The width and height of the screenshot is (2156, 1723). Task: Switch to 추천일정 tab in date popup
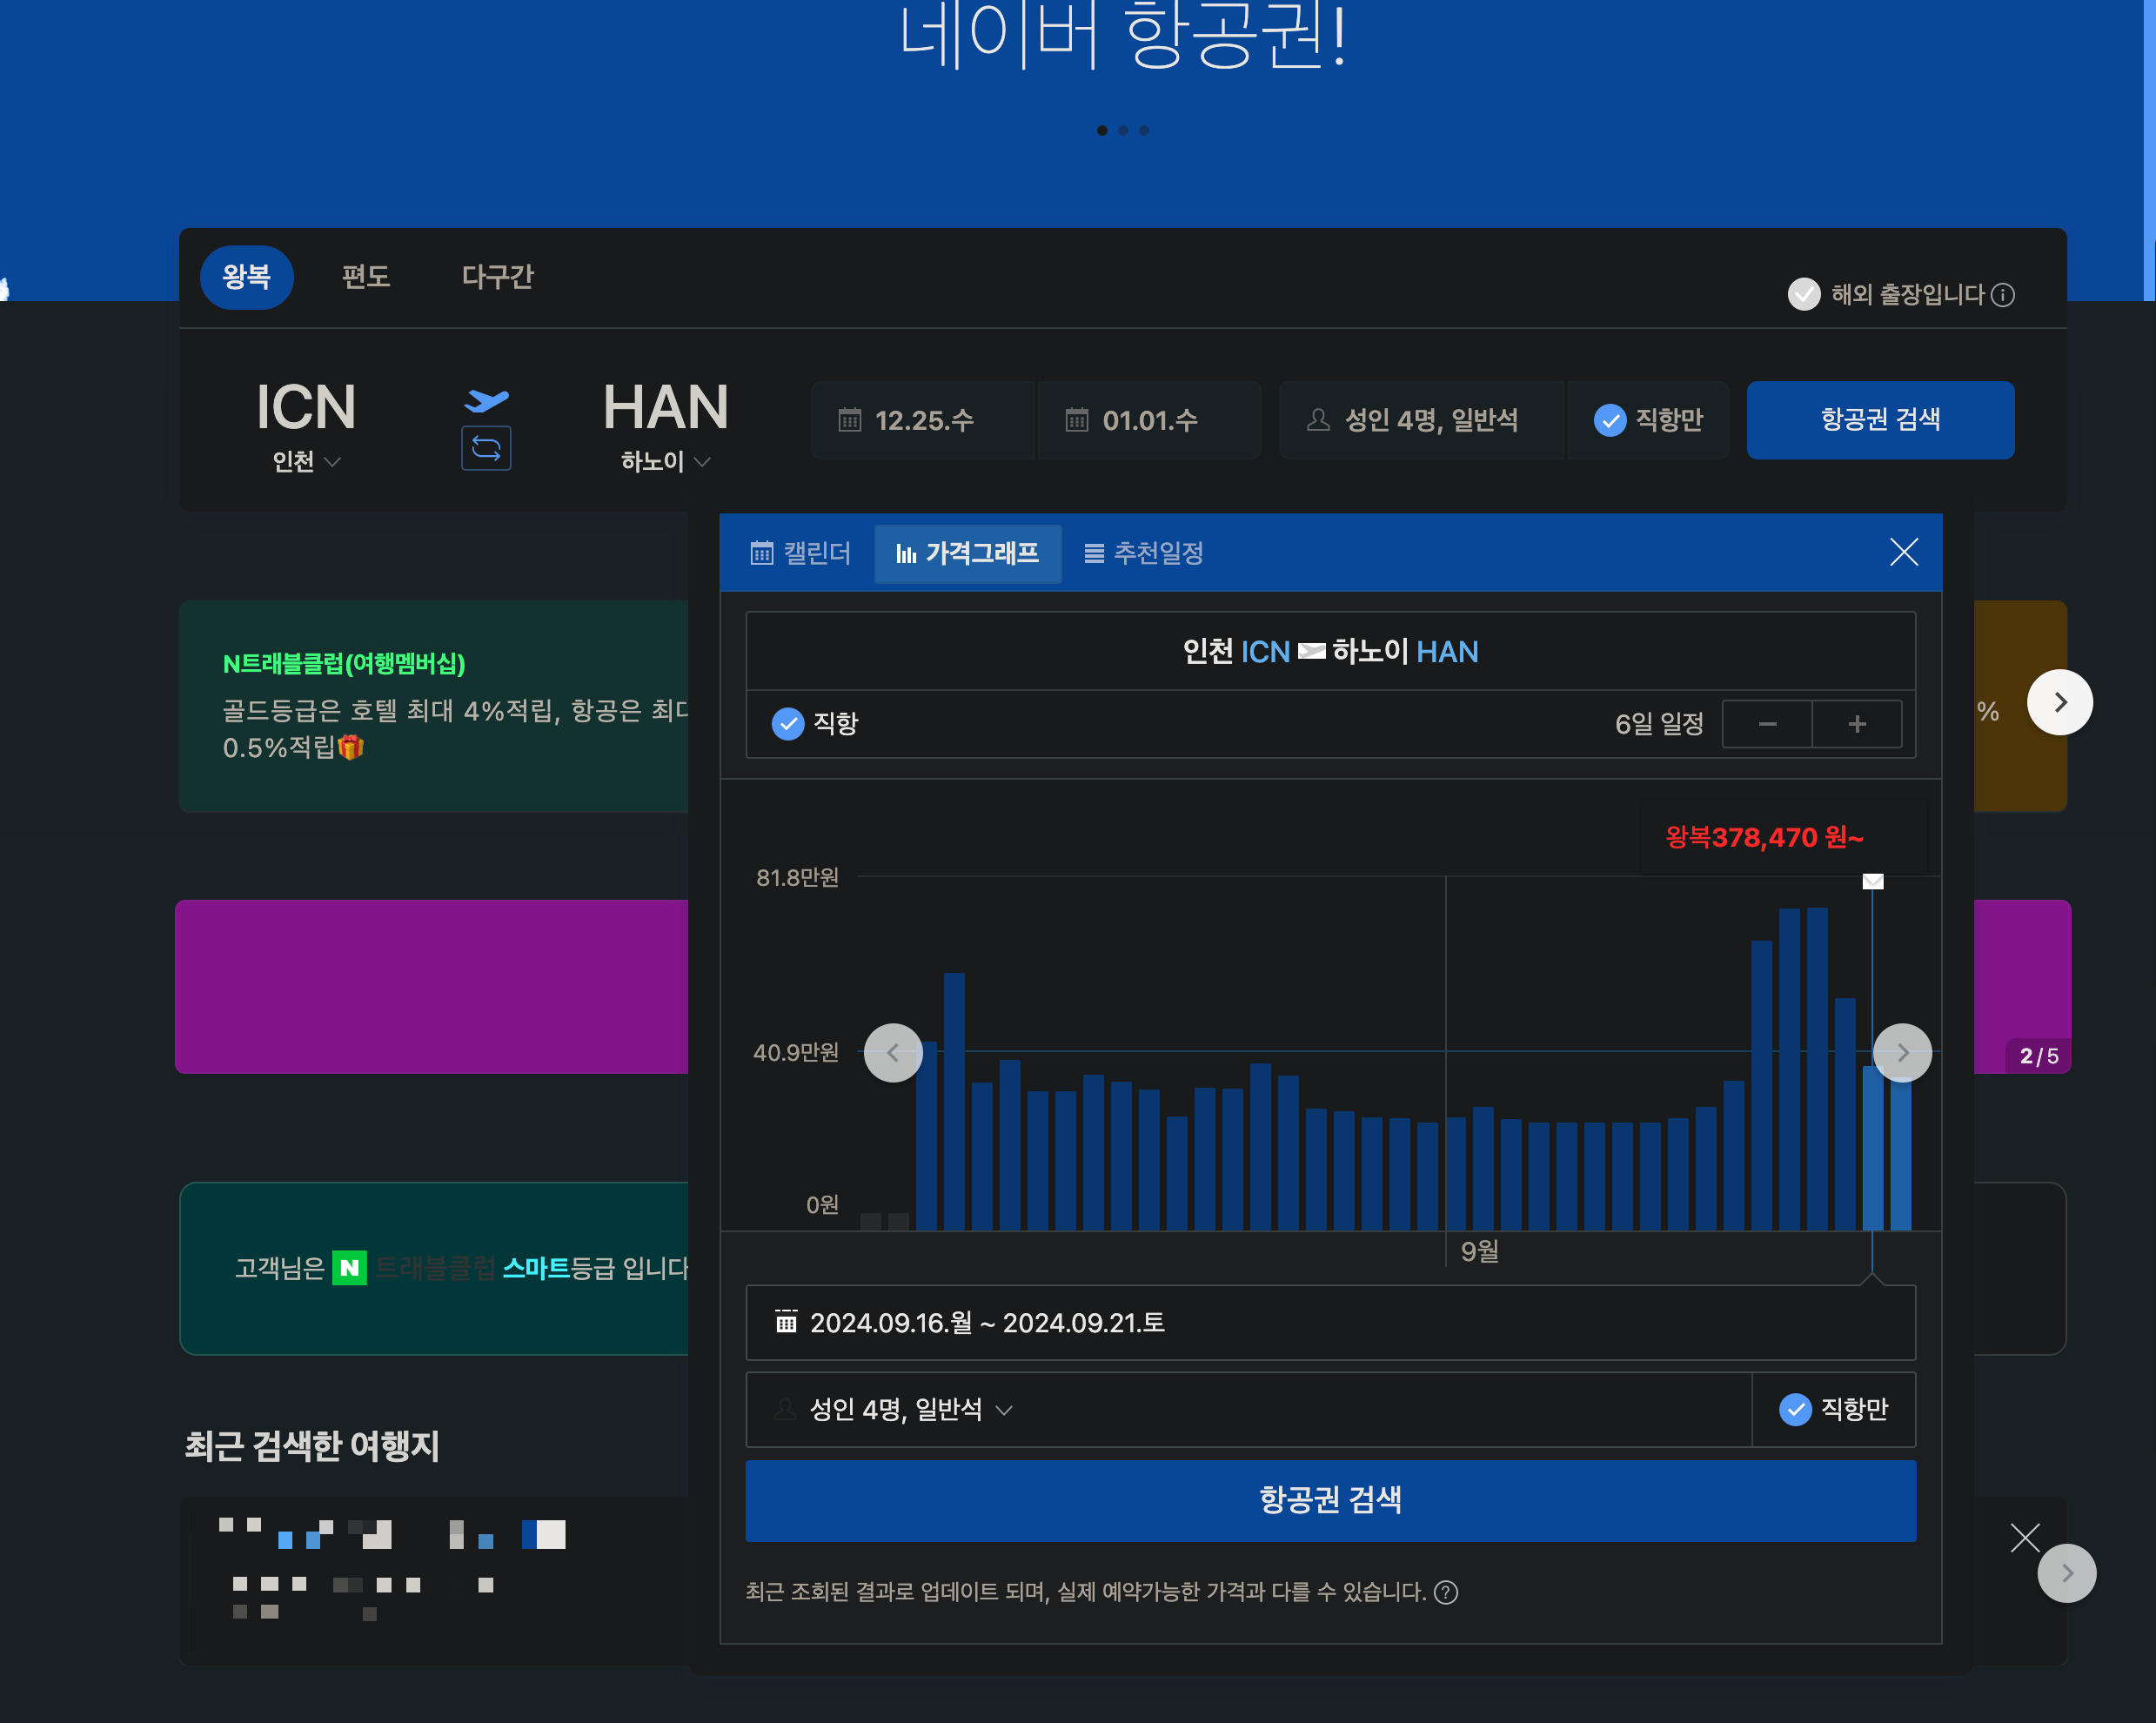tap(1144, 553)
